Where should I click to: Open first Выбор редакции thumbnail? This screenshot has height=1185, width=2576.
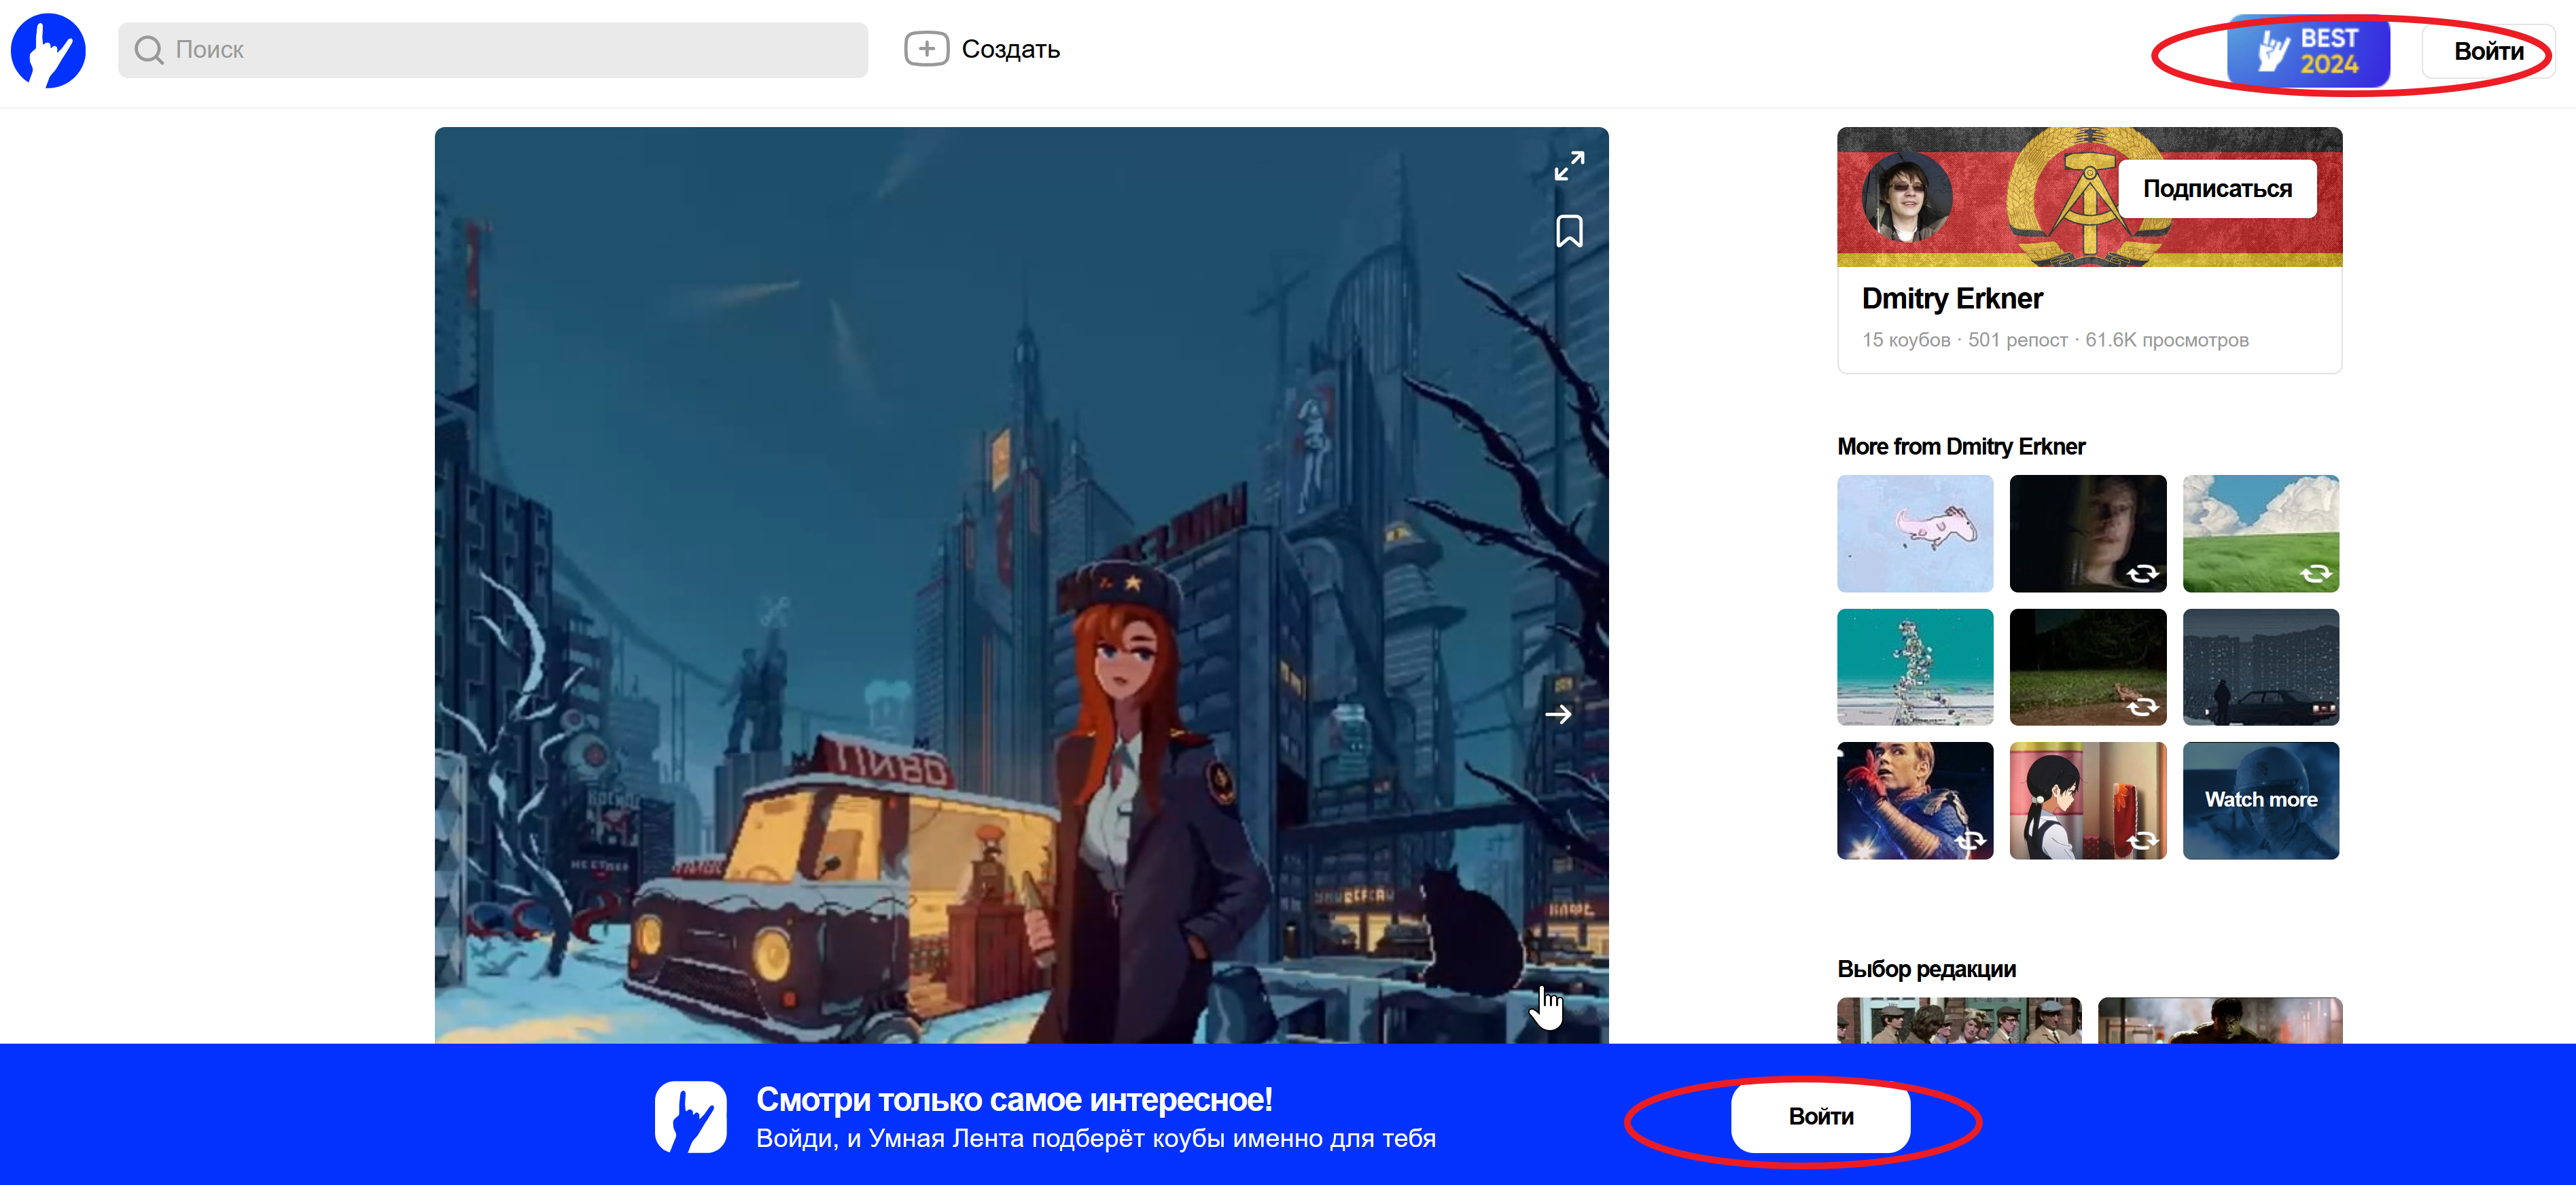click(1958, 1020)
